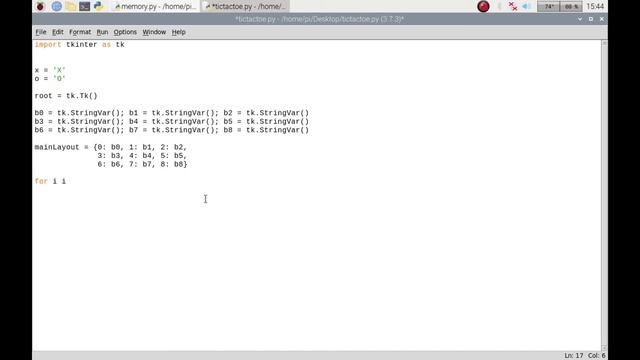Open the Format menu
The height and width of the screenshot is (360, 640).
[x=80, y=32]
